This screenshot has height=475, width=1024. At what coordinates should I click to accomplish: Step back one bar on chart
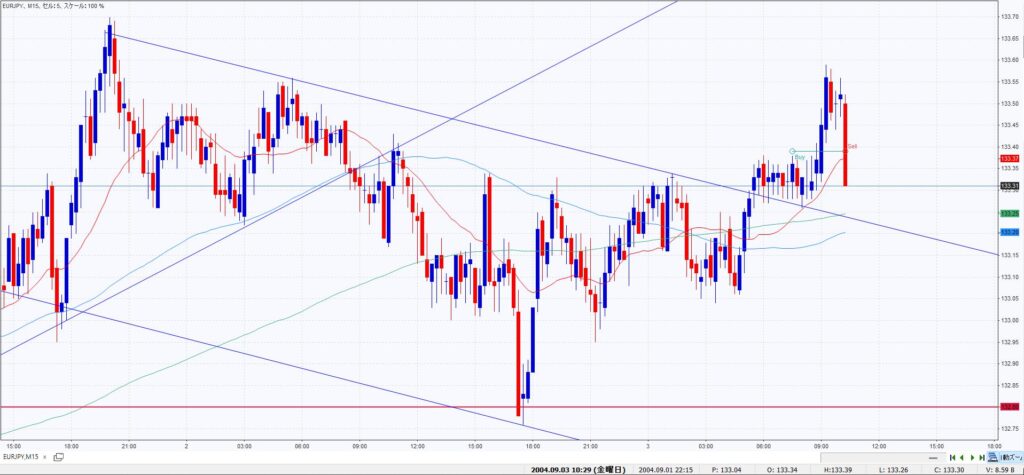[960, 457]
